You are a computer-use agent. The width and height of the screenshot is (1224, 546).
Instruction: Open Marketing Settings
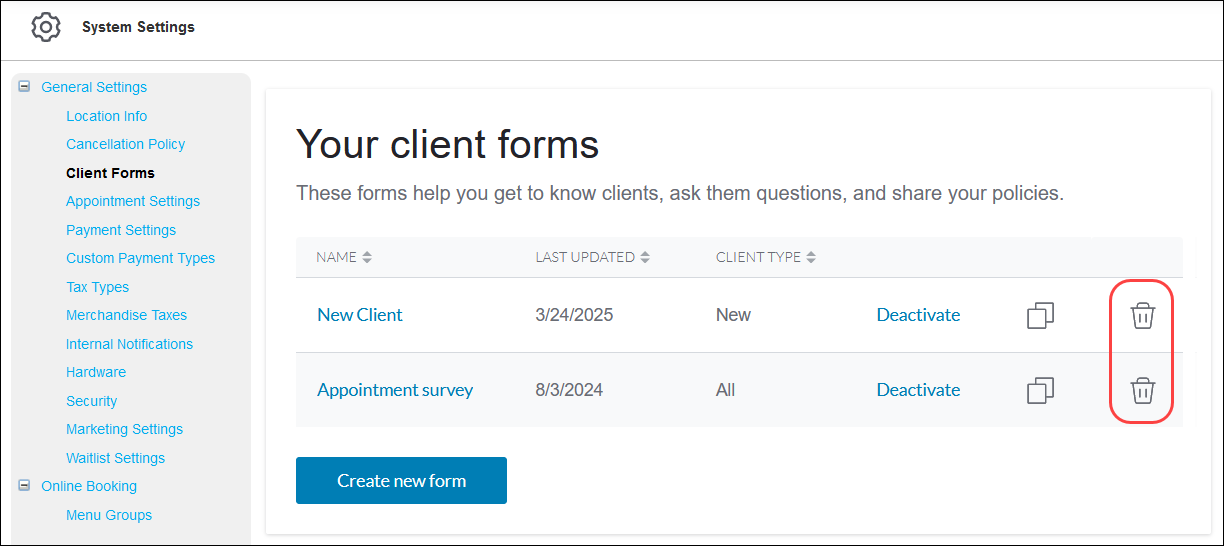click(125, 429)
